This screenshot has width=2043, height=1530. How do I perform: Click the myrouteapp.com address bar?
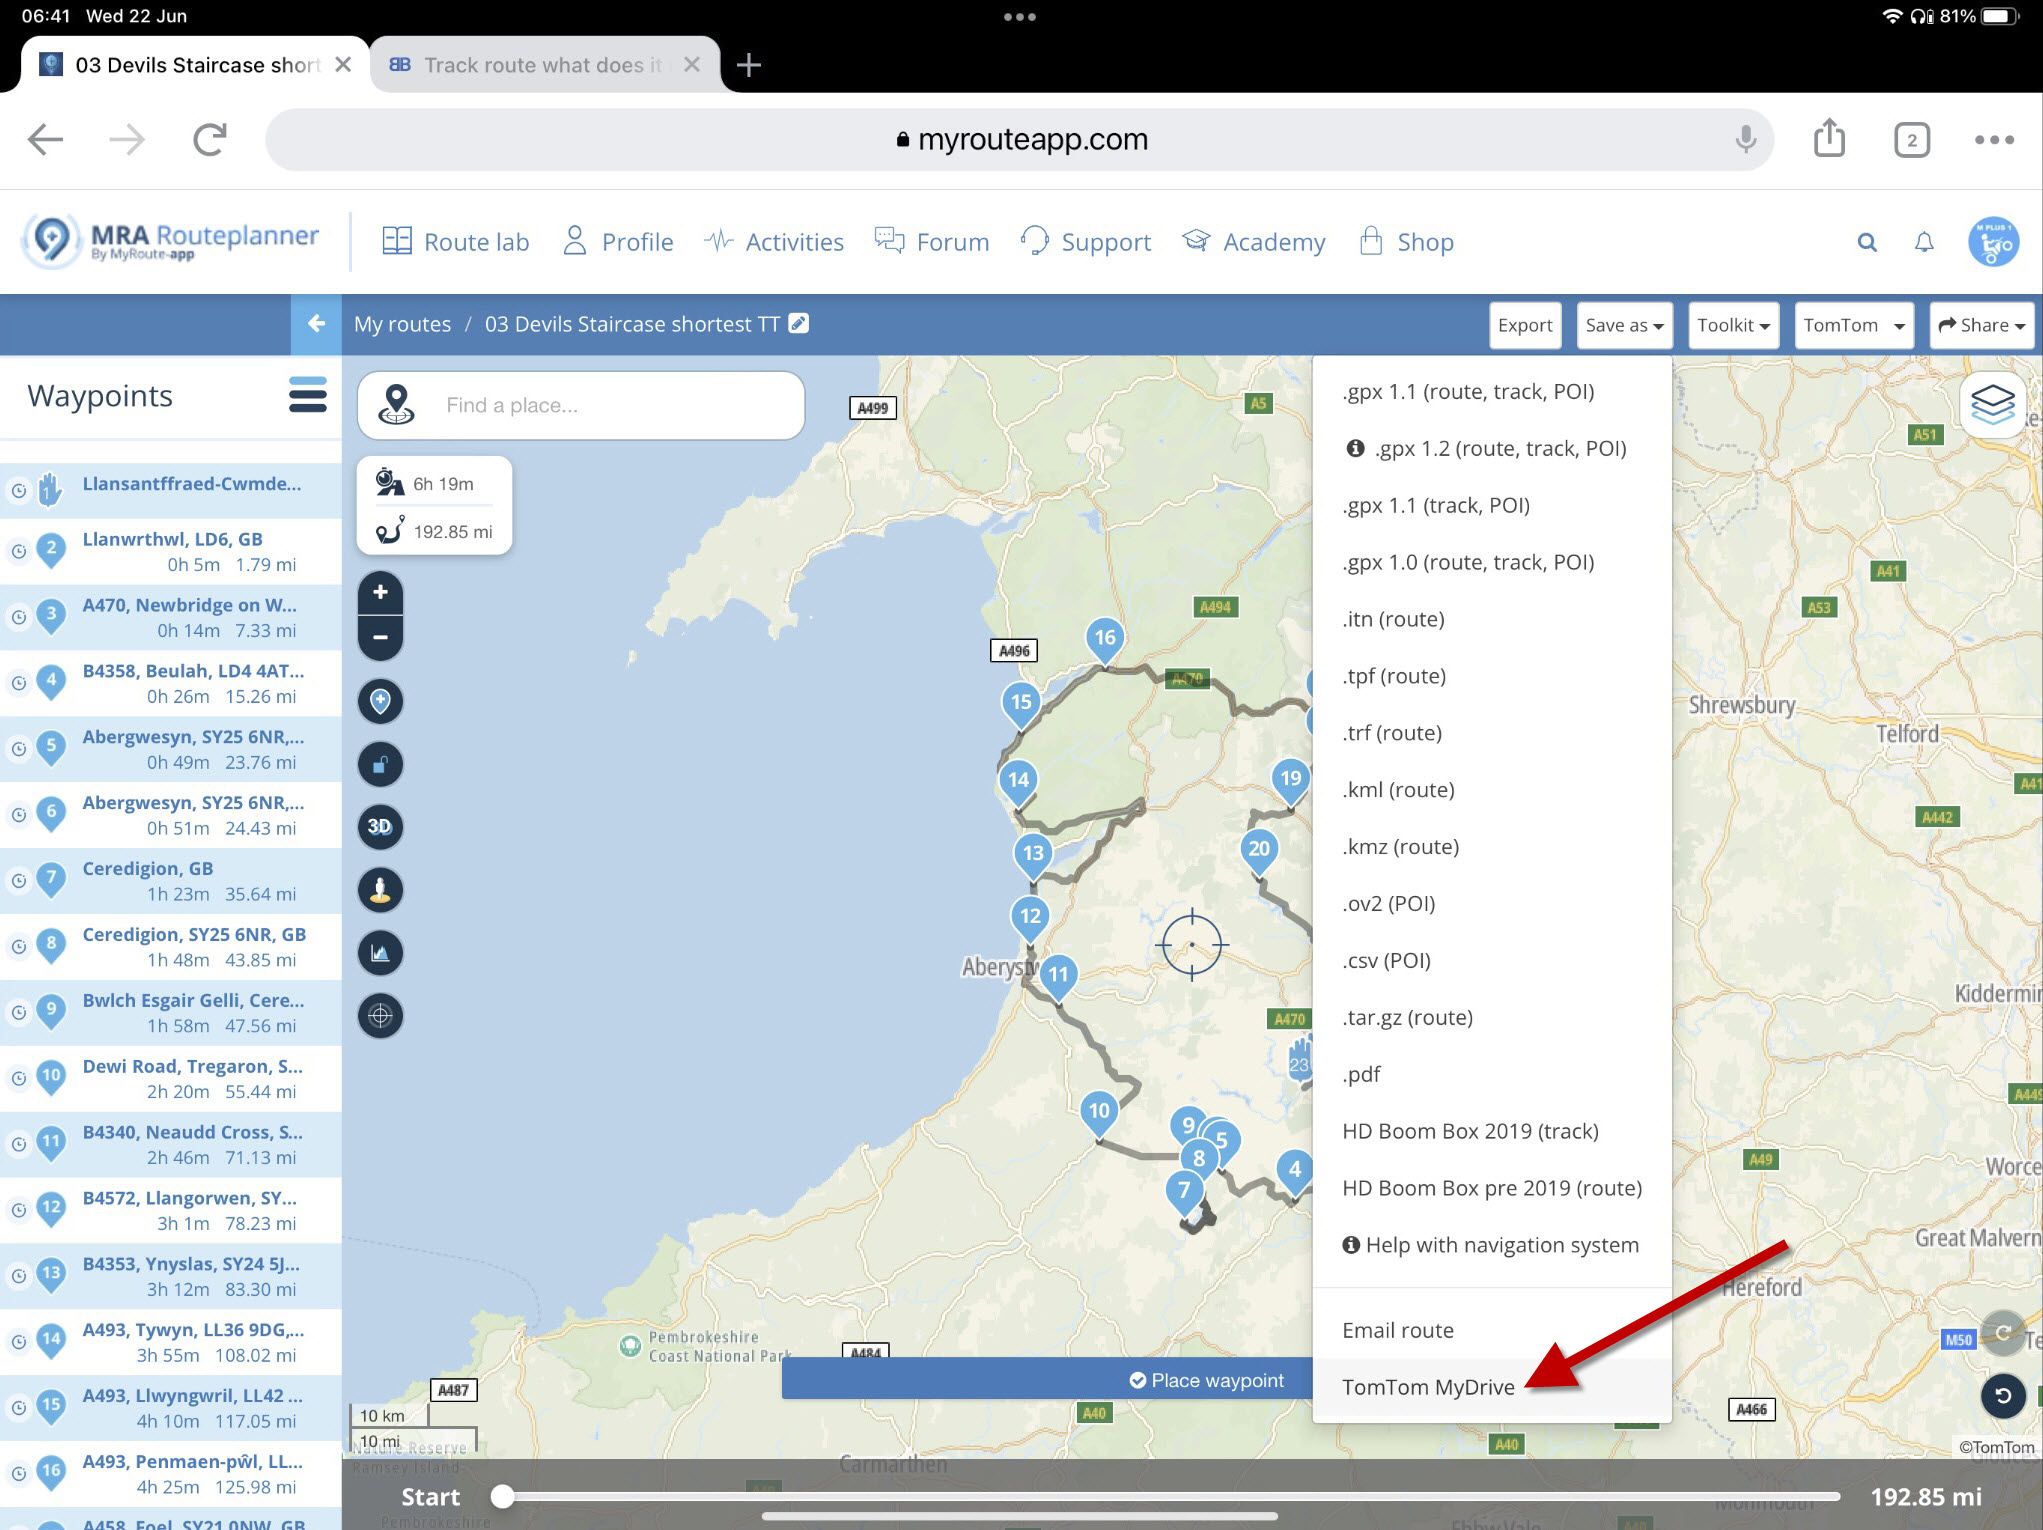1020,139
